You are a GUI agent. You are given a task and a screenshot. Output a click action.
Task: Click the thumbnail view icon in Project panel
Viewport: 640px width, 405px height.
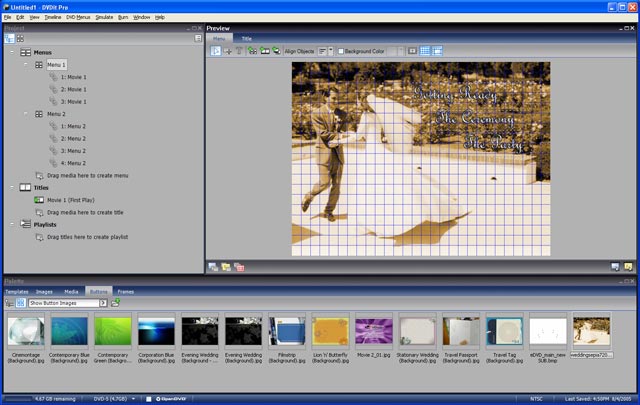click(x=20, y=38)
